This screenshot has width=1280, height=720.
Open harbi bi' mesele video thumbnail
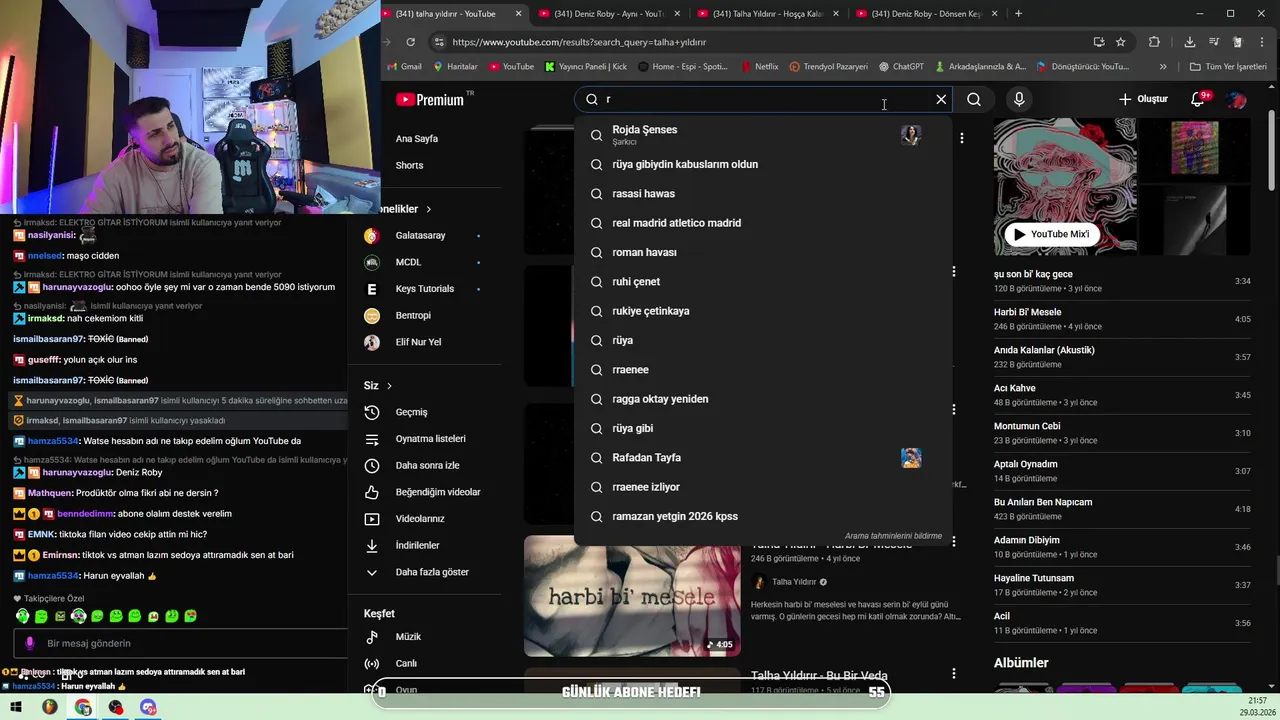[x=632, y=595]
